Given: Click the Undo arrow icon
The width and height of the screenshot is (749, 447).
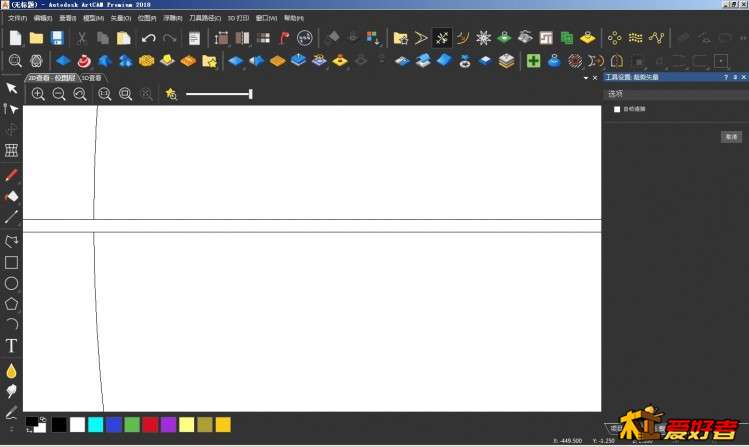Looking at the screenshot, I should tap(148, 38).
